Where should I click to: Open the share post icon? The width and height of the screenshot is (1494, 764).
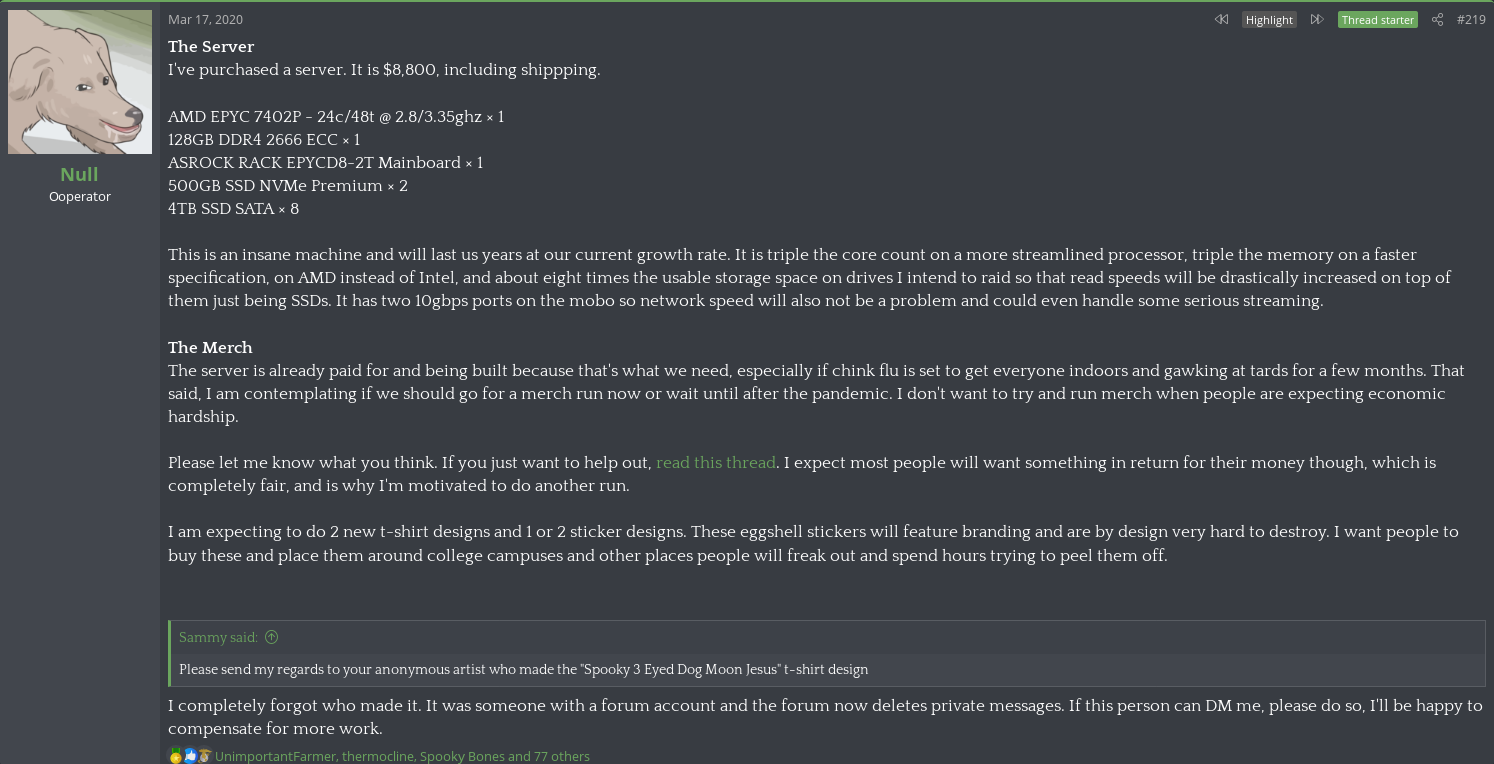(x=1437, y=19)
